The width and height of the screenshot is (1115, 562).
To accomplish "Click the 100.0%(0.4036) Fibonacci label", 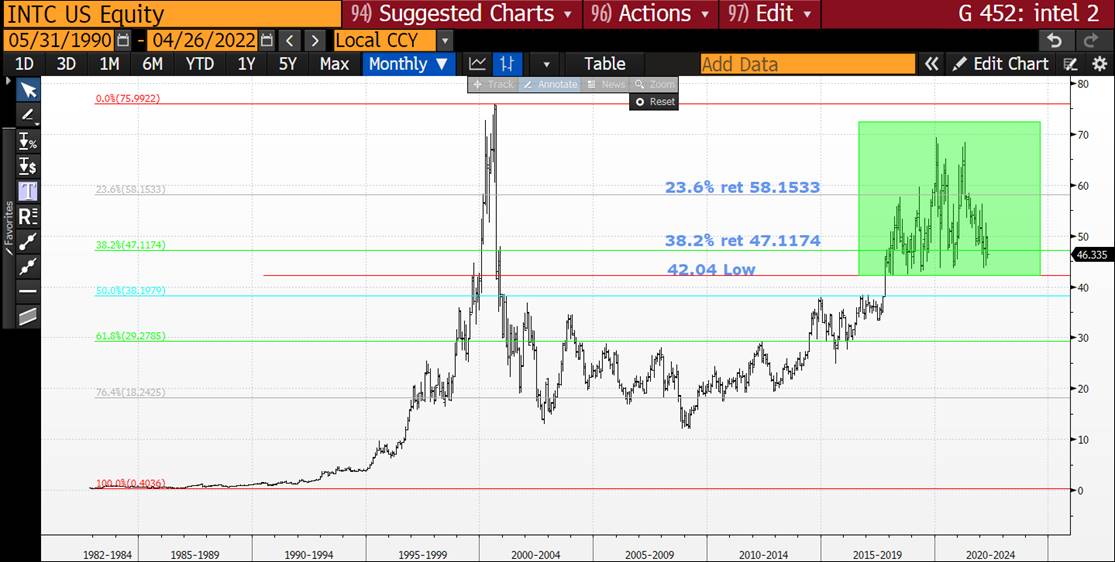I will 131,484.
